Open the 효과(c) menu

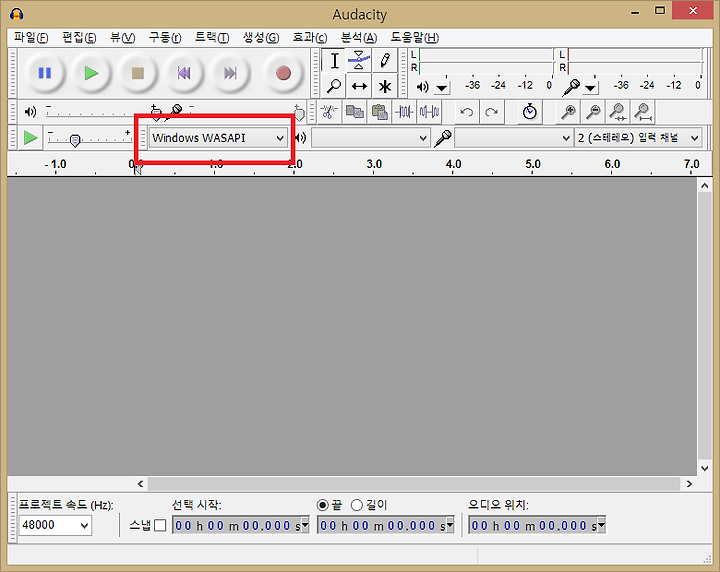[310, 37]
